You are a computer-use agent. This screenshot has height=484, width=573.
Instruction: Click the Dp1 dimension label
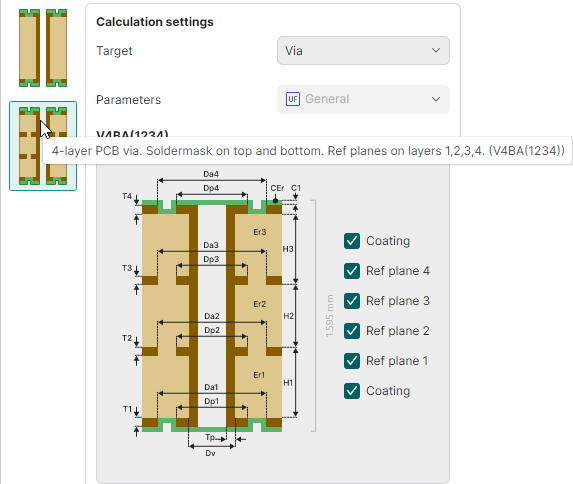[211, 401]
